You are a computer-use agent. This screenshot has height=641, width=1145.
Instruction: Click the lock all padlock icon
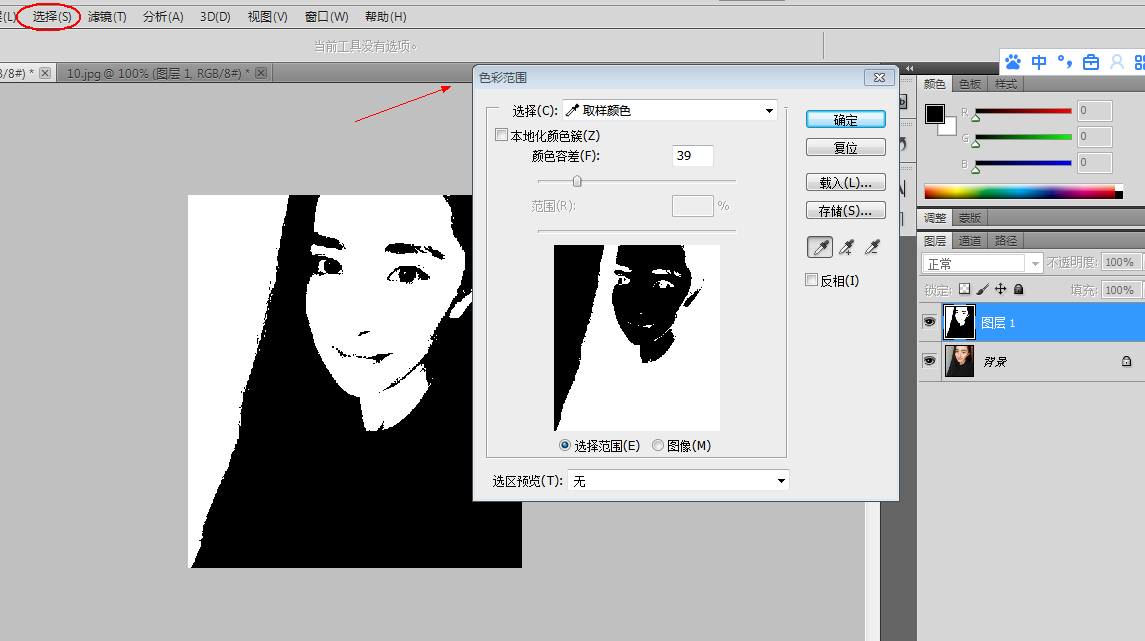(x=1019, y=289)
